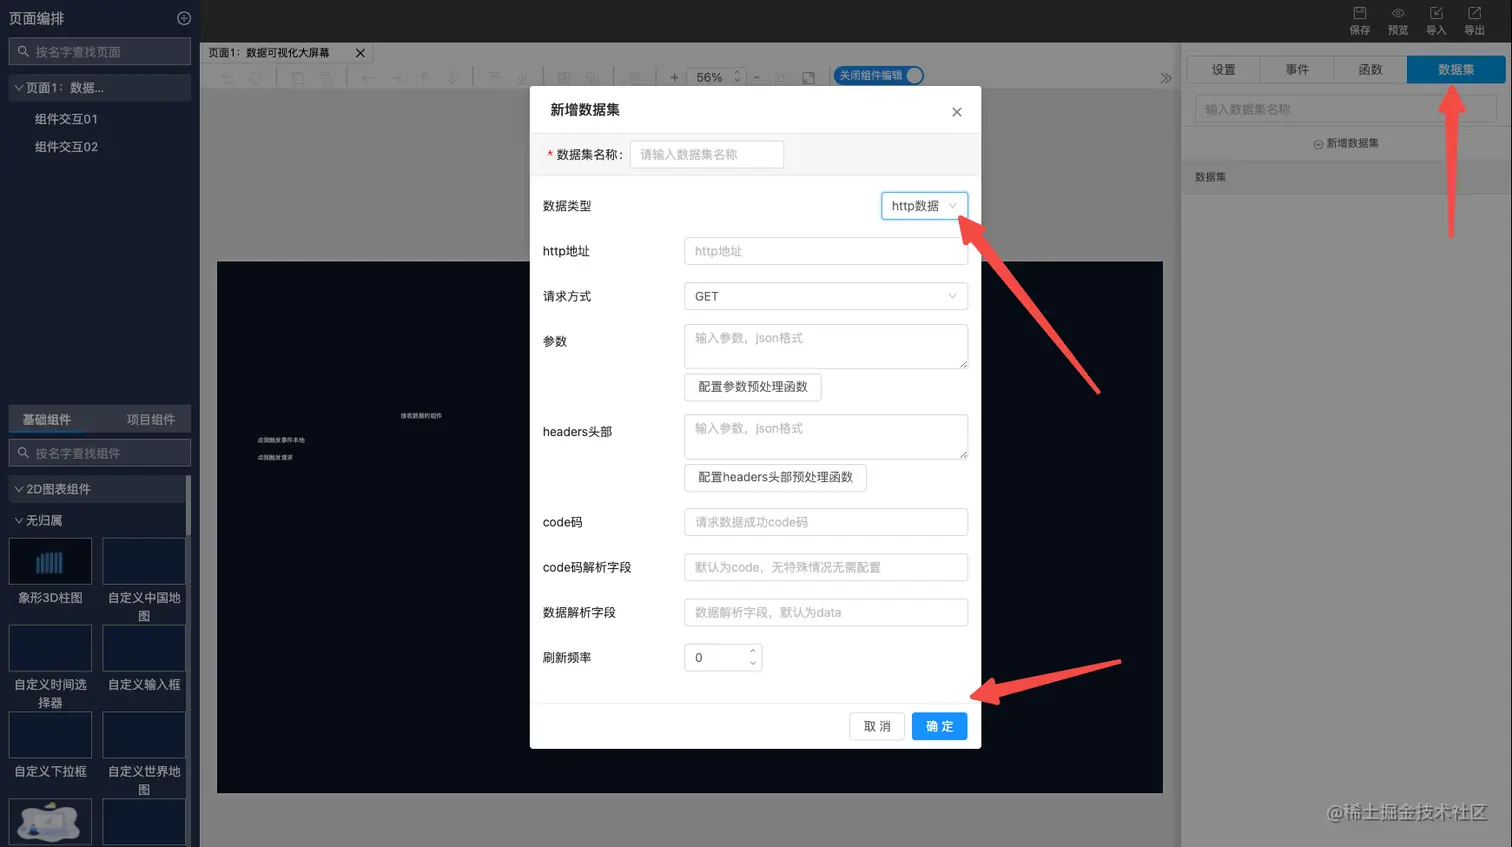Screen dimensions: 1512x847
Task: Toggle the 关闭组件编辑 switch
Action: [x=879, y=75]
